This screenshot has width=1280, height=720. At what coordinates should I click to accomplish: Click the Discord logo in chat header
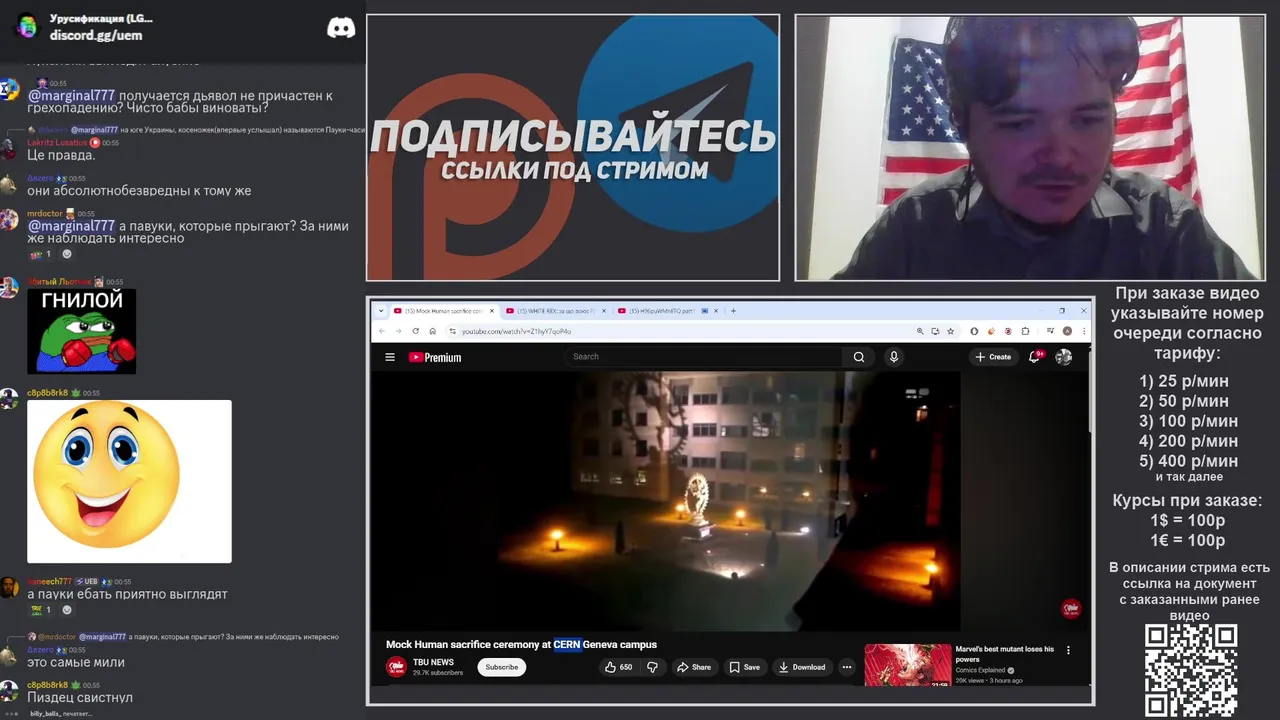point(341,28)
